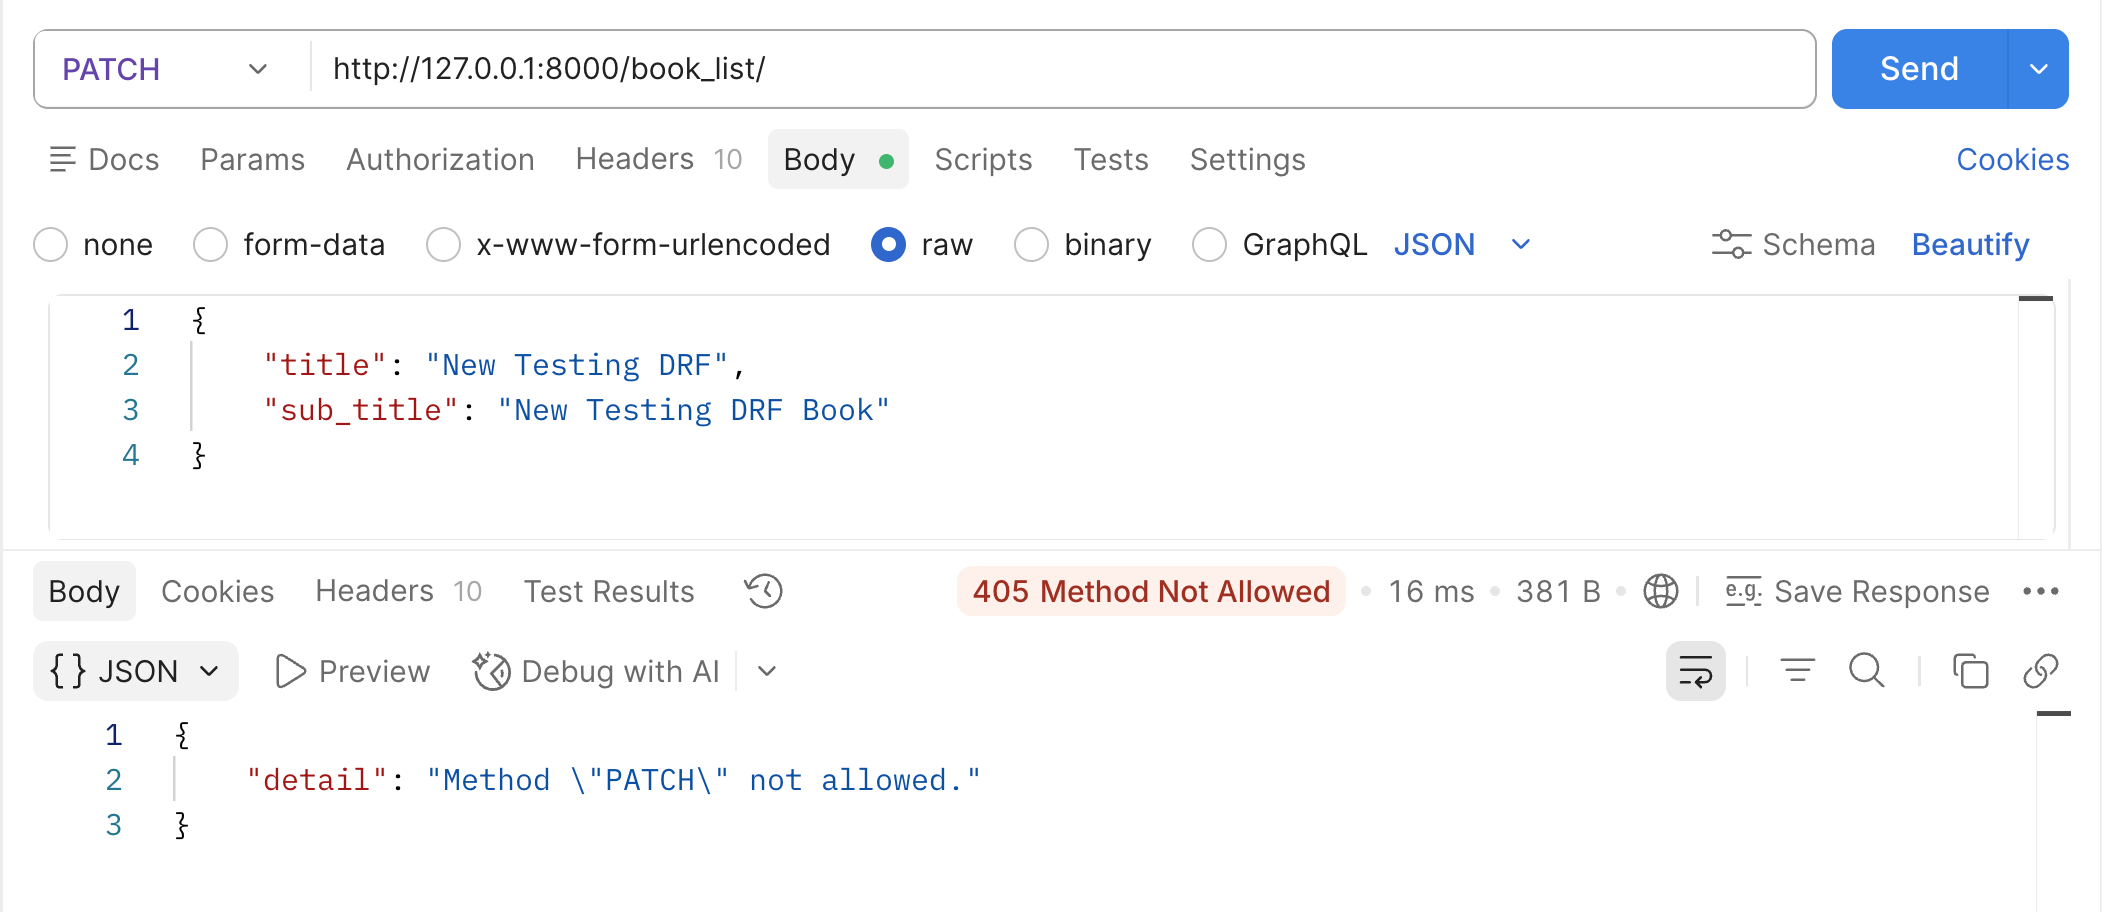Viewport: 2102px width, 912px height.
Task: Toggle word wrap in response viewer
Action: [x=1695, y=671]
